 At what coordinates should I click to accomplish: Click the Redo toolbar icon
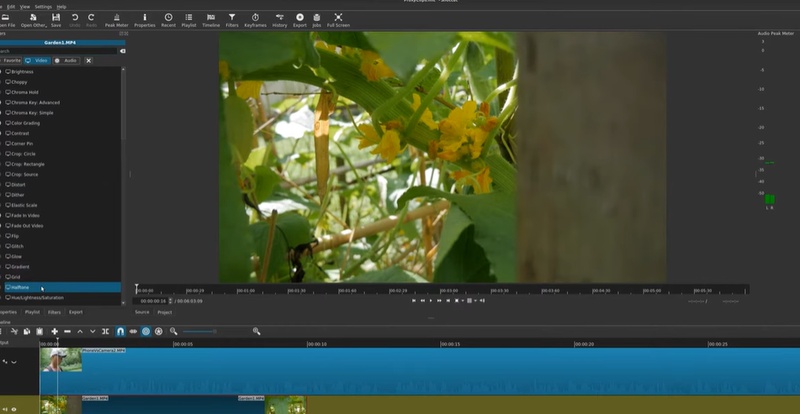point(91,20)
